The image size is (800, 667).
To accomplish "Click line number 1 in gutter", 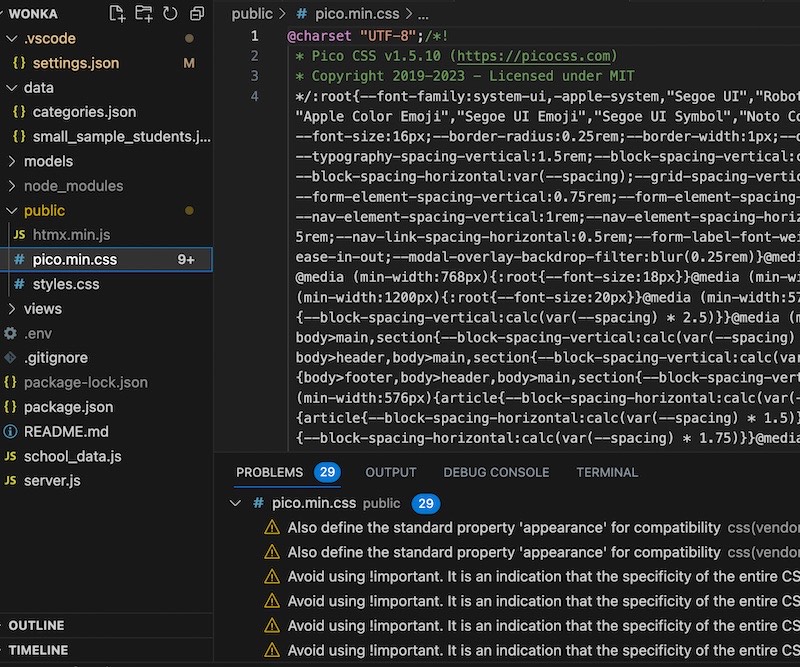I will pos(255,36).
